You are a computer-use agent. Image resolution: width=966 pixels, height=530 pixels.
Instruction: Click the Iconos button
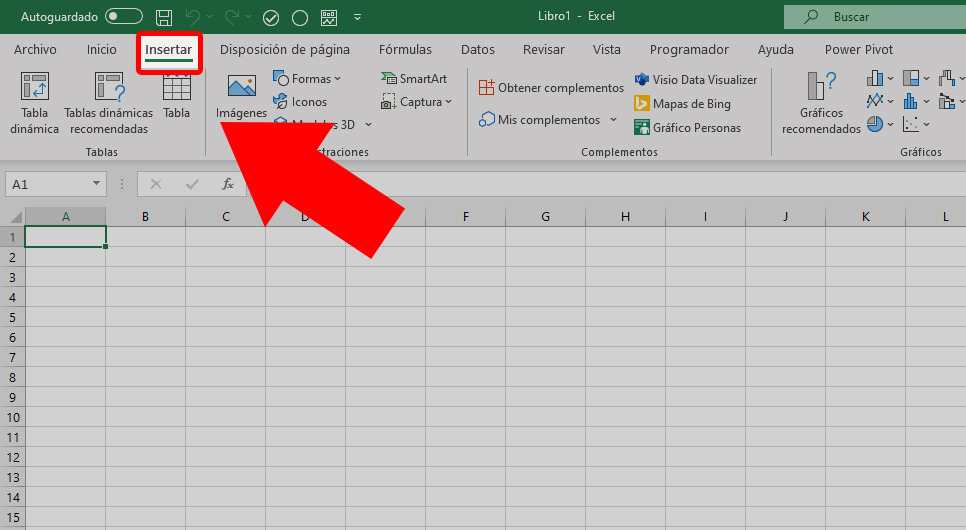click(x=301, y=102)
